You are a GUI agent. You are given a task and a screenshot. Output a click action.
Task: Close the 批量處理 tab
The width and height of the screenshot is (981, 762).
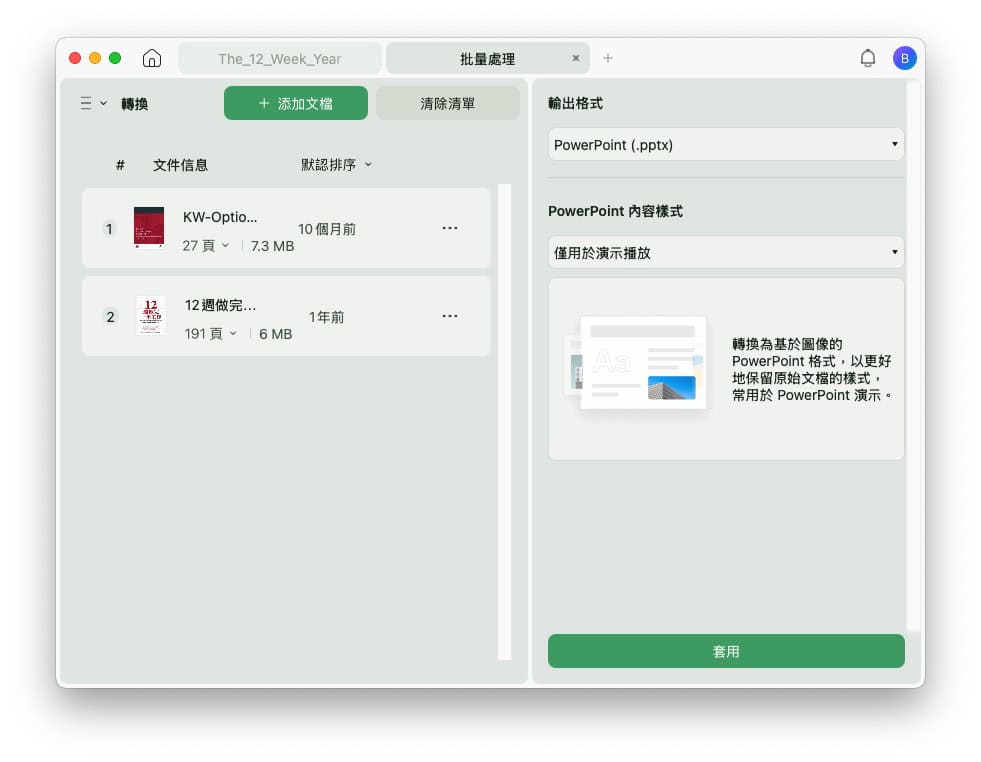(576, 58)
